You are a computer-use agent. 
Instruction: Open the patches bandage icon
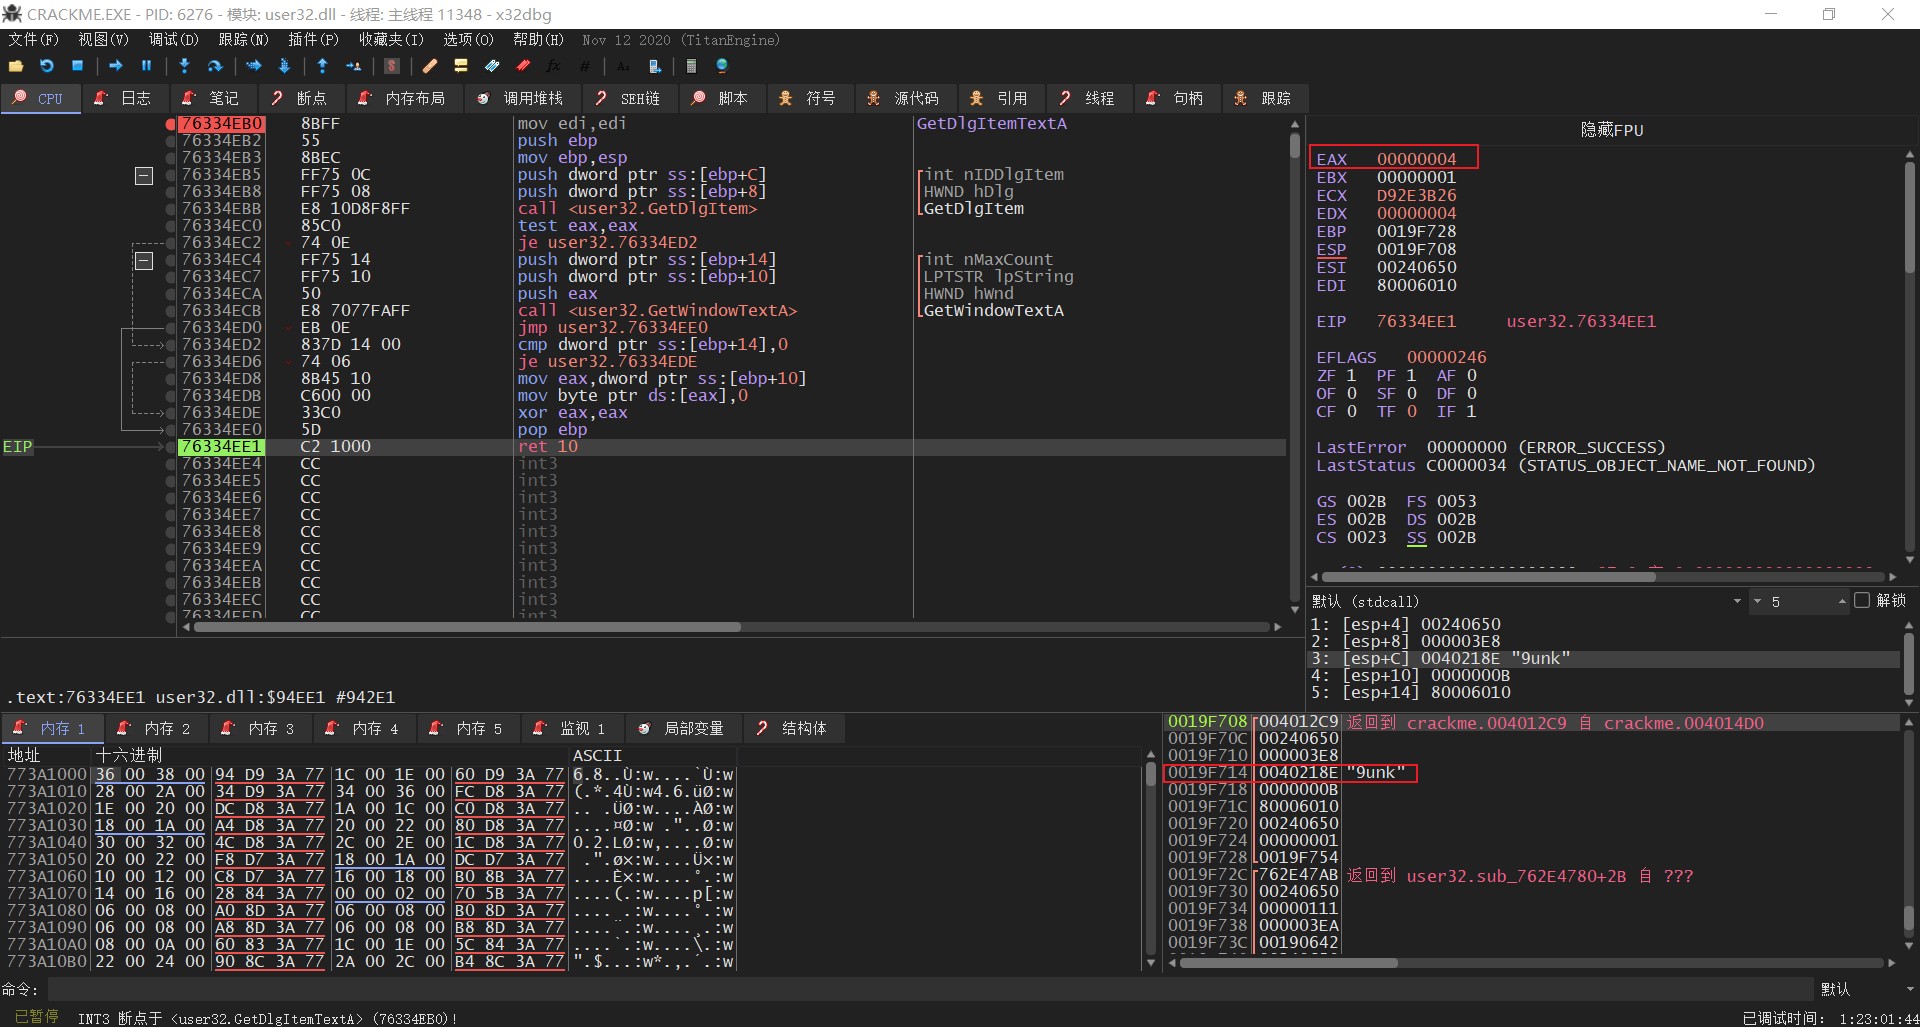[430, 66]
